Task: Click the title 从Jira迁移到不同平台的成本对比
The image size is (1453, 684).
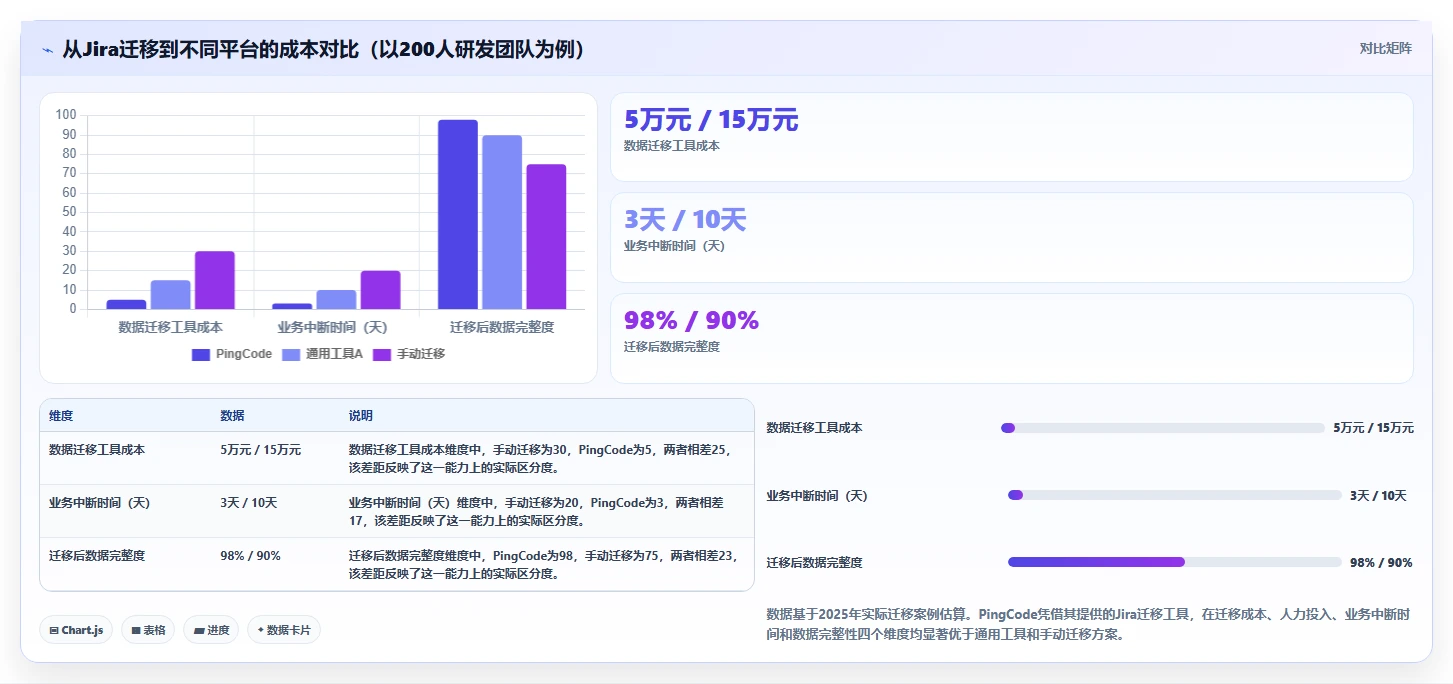Action: pyautogui.click(x=323, y=49)
